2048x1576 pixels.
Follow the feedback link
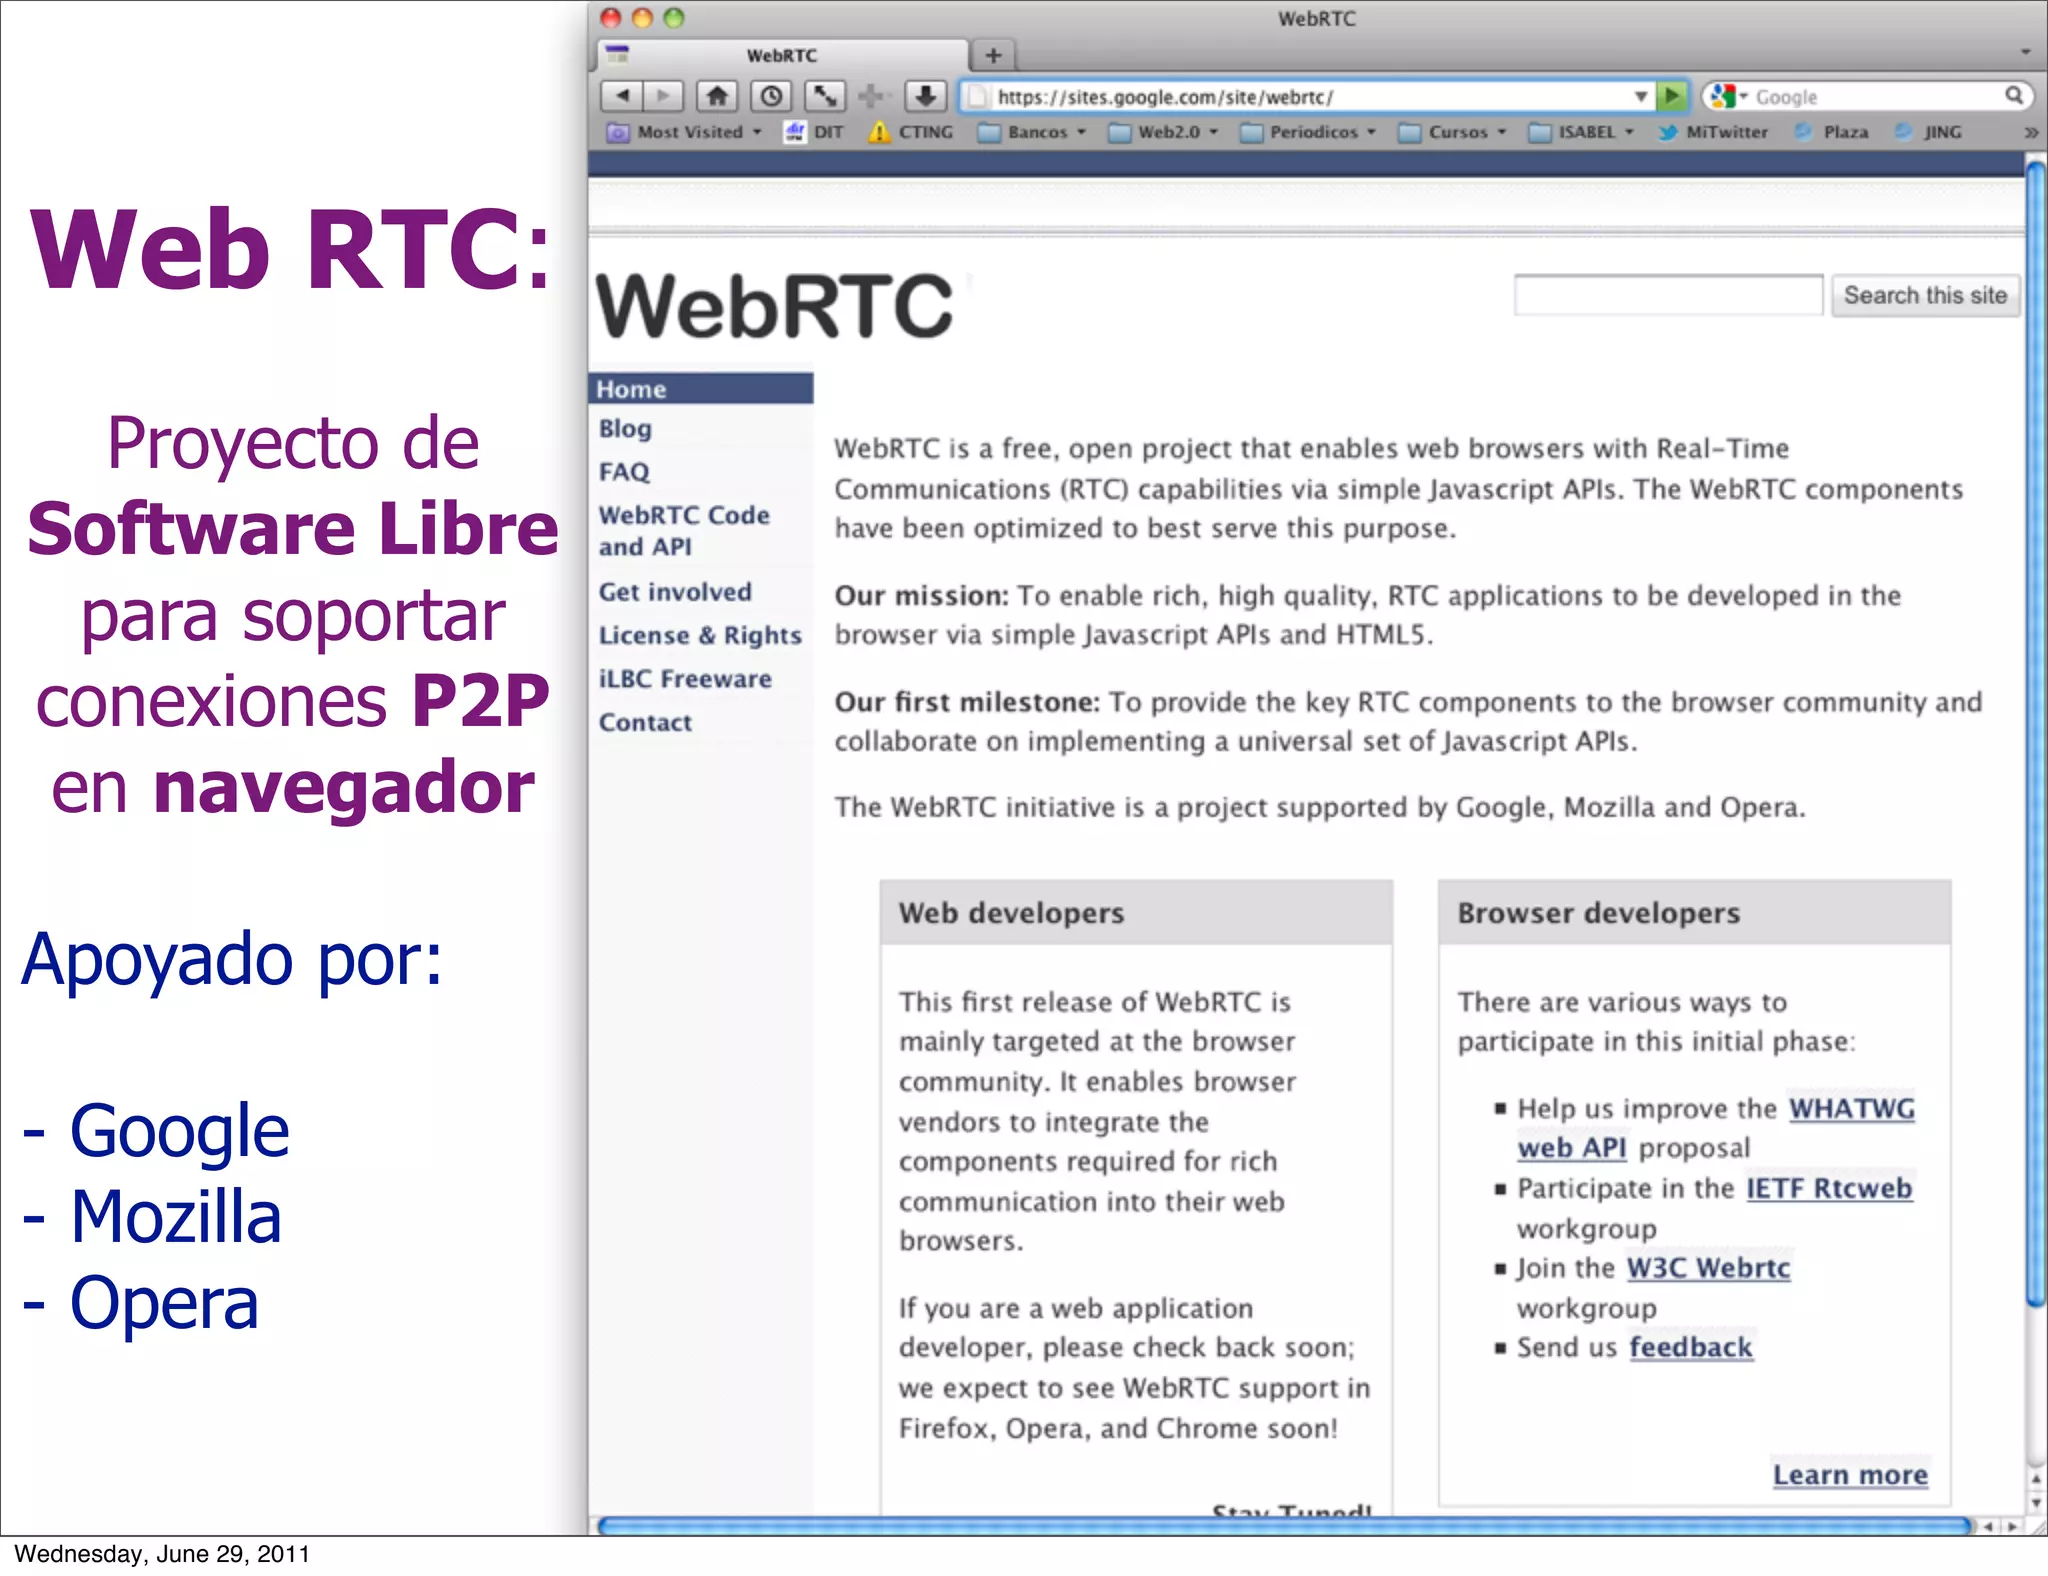(x=1691, y=1348)
